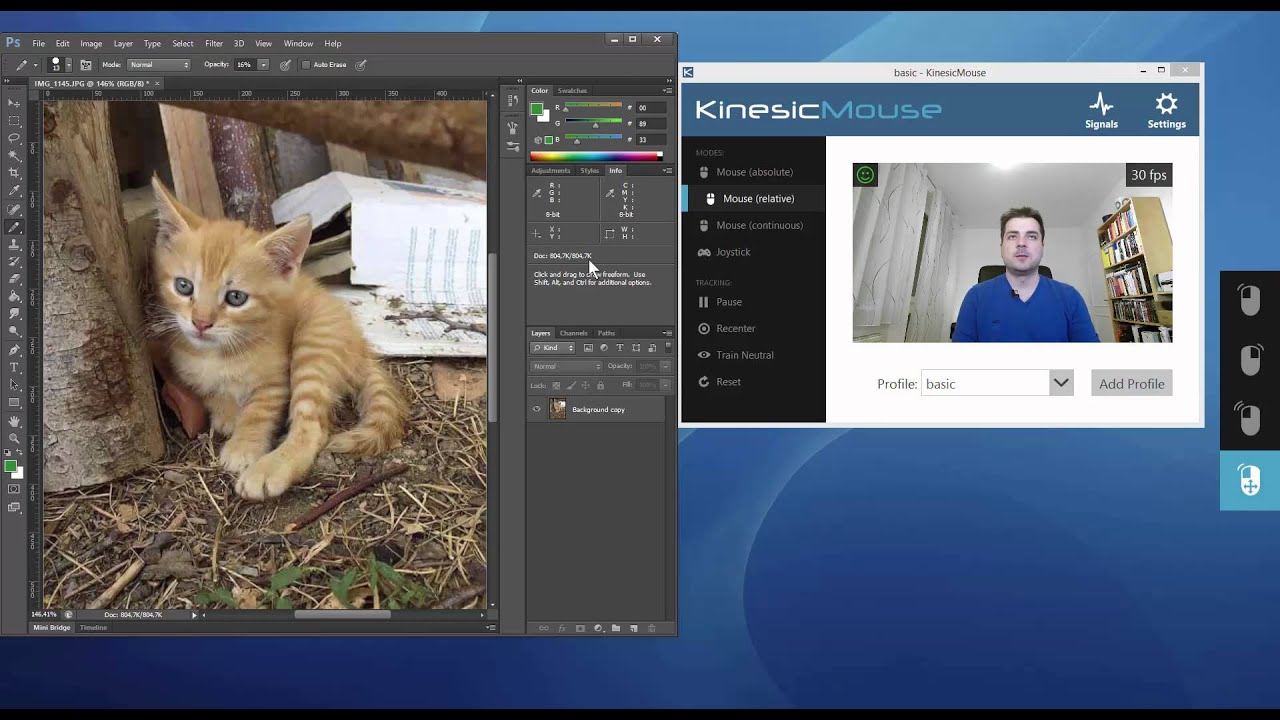This screenshot has height=720, width=1280.
Task: Select the Lasso tool
Action: tap(14, 137)
